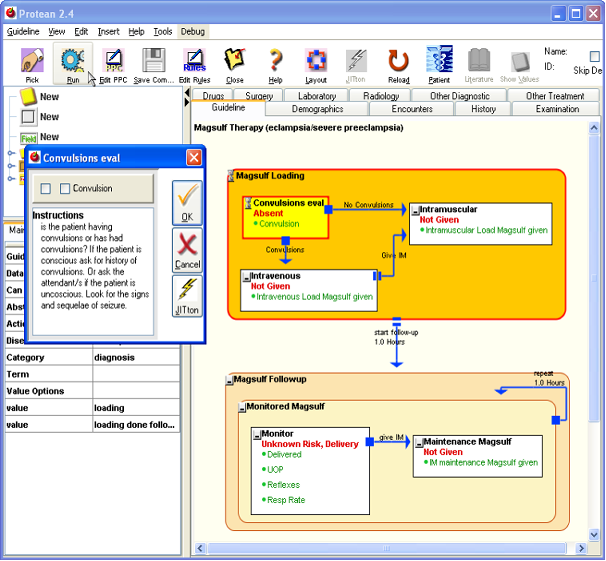Screen dimensions: 606x561
Task: Enable the Skip De... checkbox
Action: click(x=596, y=56)
